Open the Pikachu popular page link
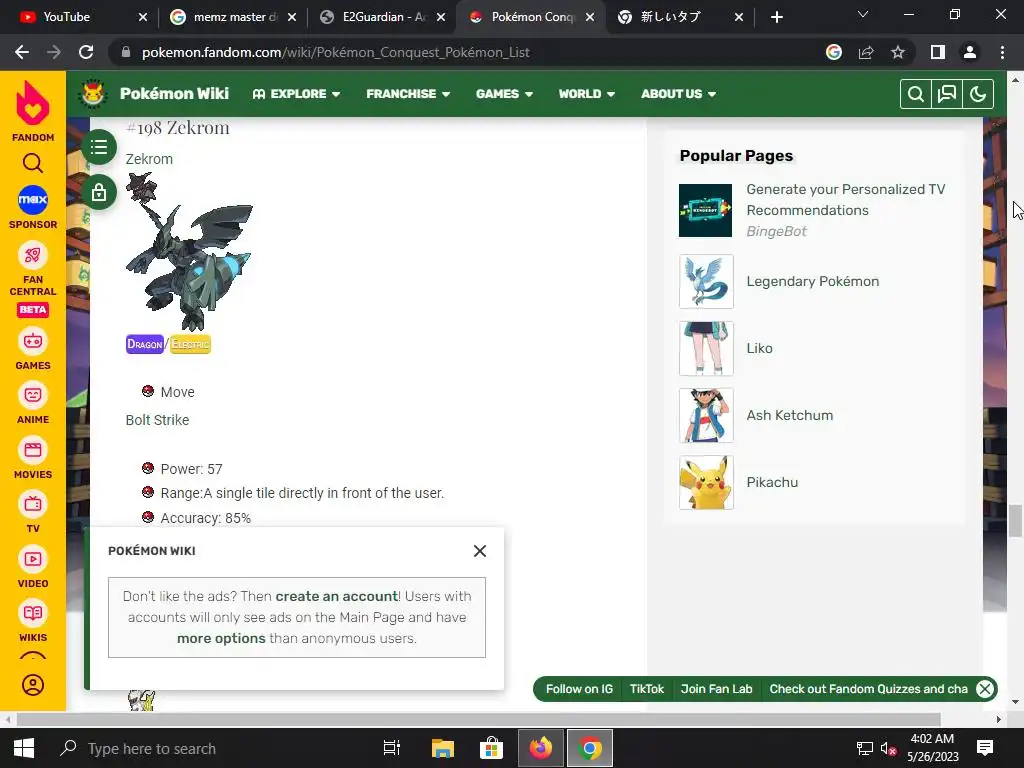1024x768 pixels. 772,482
